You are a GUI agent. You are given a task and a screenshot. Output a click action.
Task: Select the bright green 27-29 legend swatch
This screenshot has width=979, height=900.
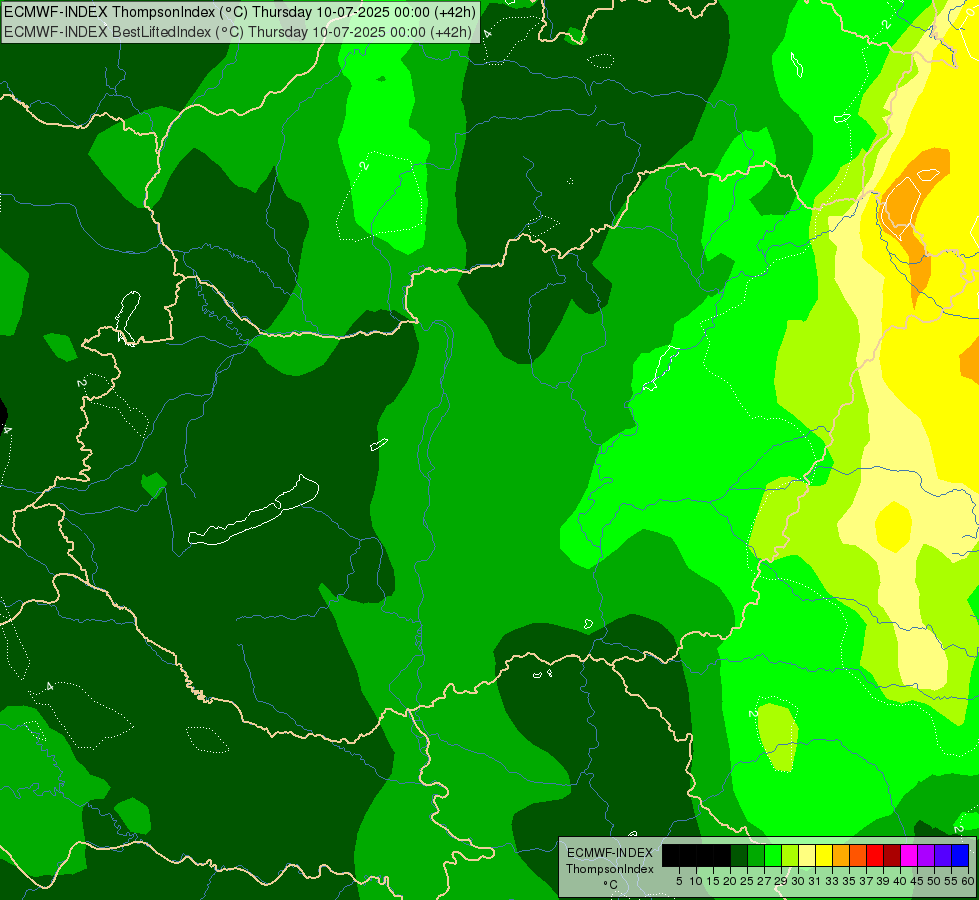point(773,856)
